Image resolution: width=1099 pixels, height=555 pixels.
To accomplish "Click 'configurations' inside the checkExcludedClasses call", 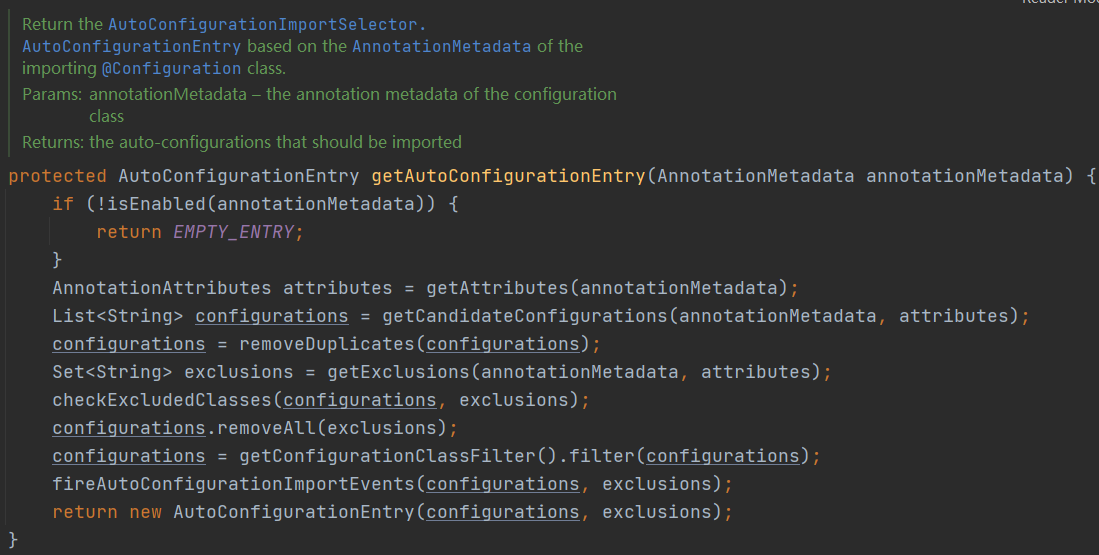I will tap(360, 400).
